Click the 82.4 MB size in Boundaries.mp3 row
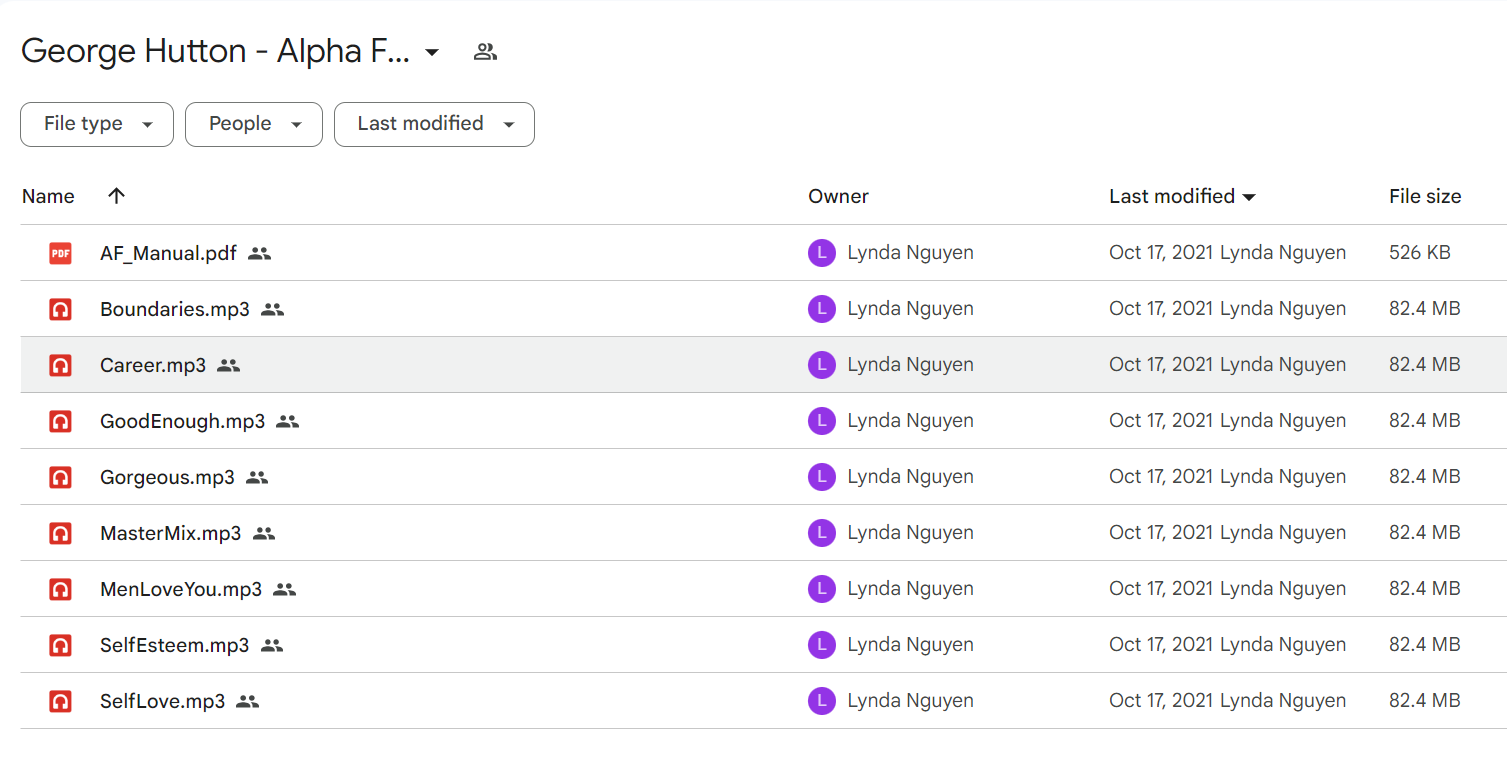1507x770 pixels. point(1424,309)
